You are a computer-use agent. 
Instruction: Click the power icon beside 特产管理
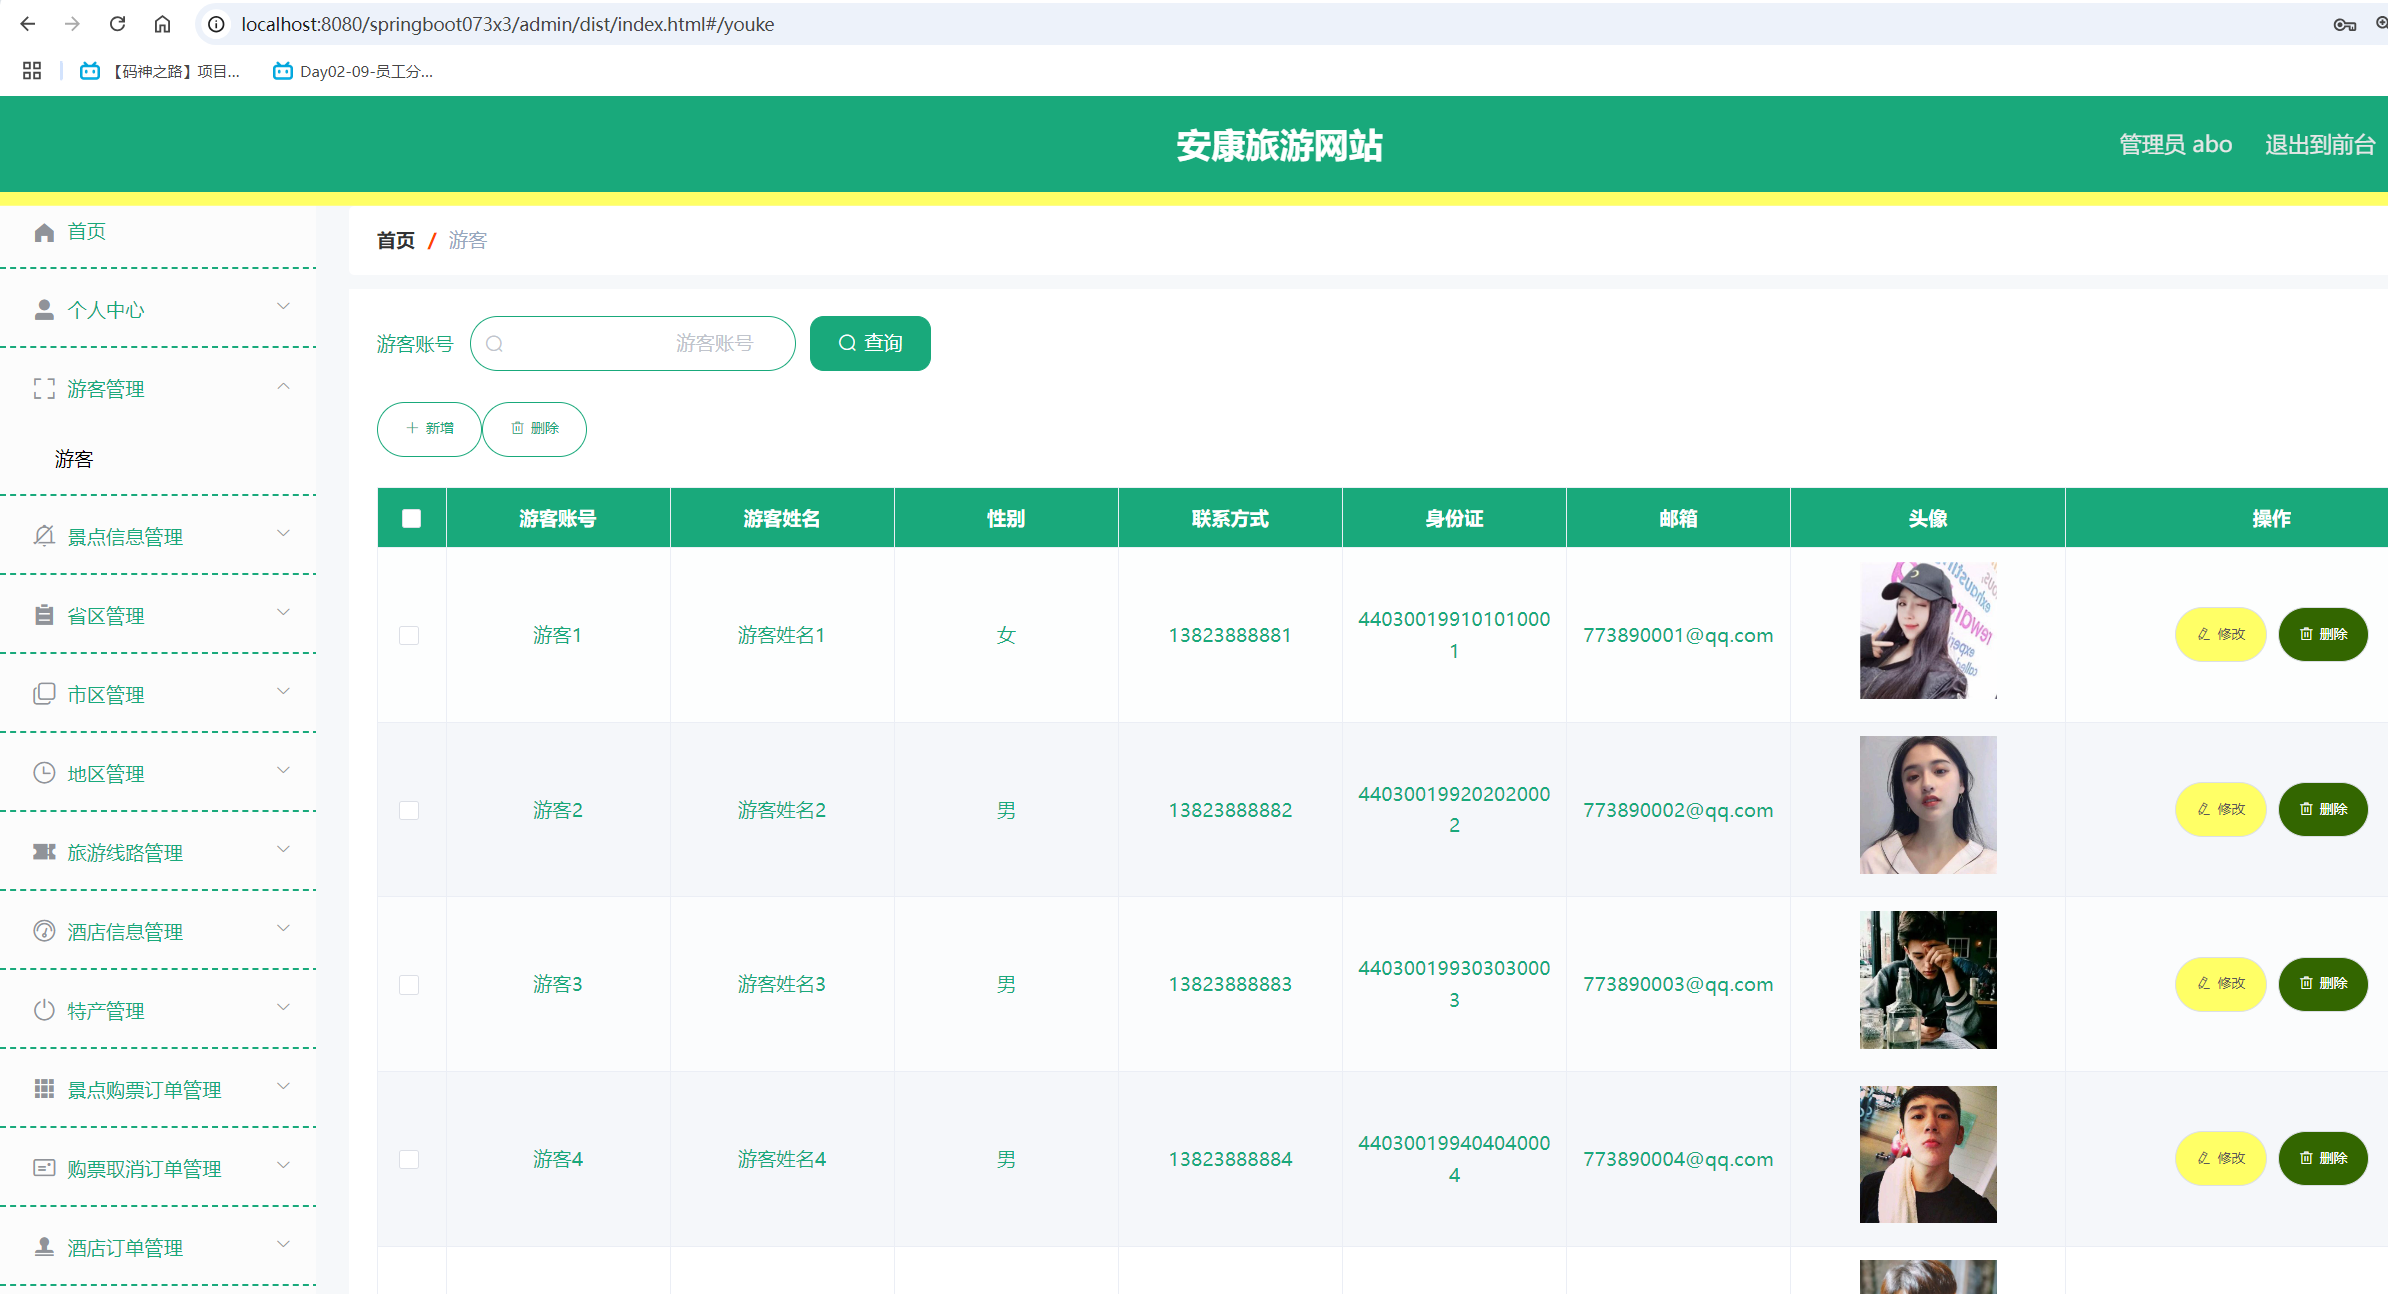pyautogui.click(x=44, y=1010)
